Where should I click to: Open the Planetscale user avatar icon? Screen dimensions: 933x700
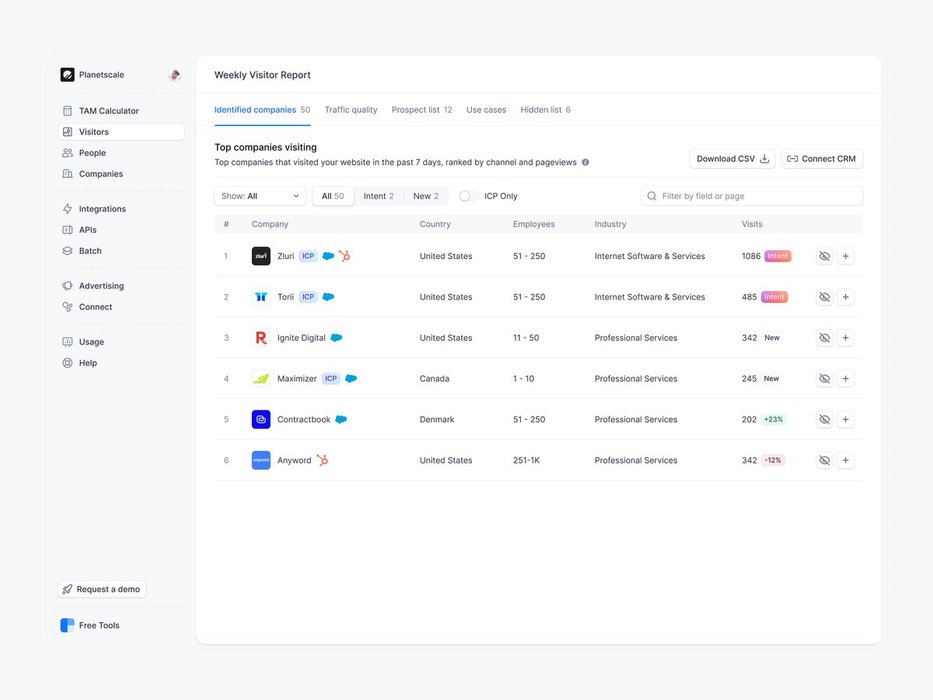coord(175,75)
